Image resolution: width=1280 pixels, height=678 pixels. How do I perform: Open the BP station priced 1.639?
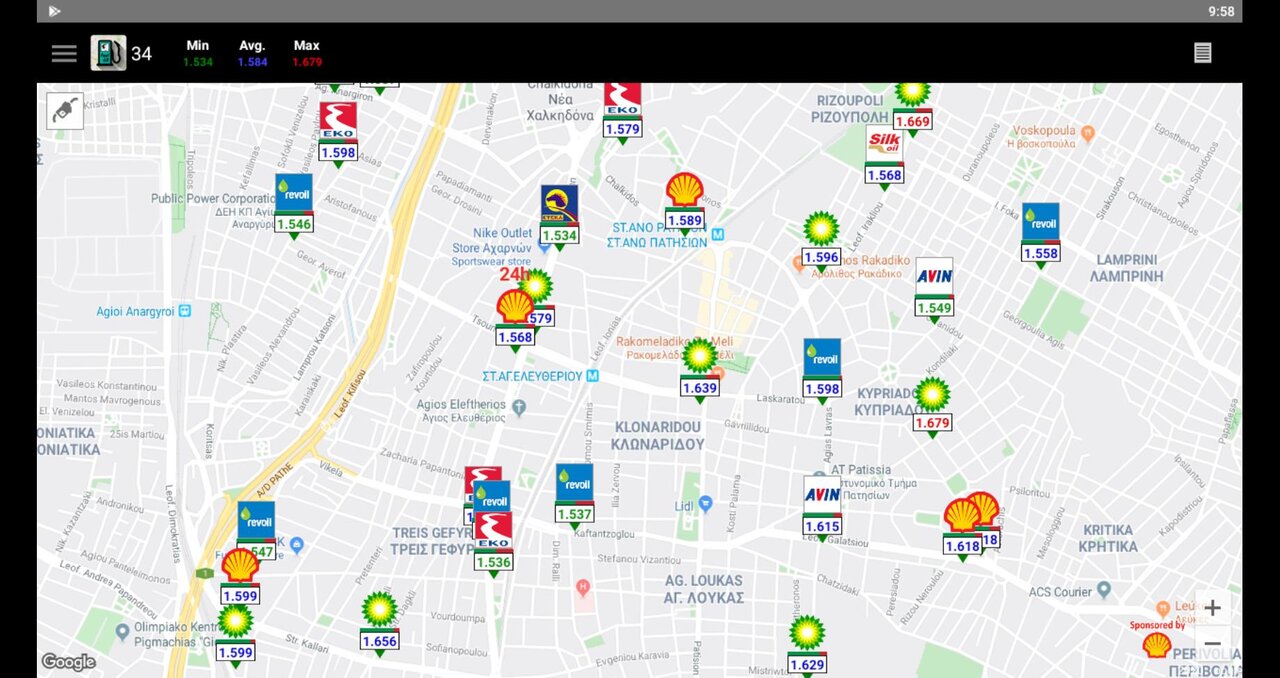coord(699,369)
